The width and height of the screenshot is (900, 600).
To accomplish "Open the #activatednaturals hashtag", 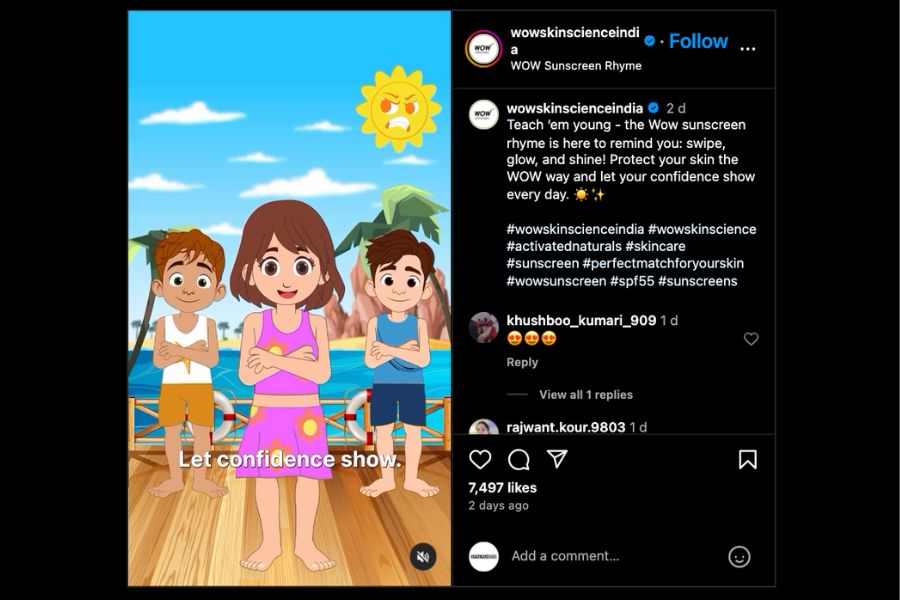I will pyautogui.click(x=564, y=246).
